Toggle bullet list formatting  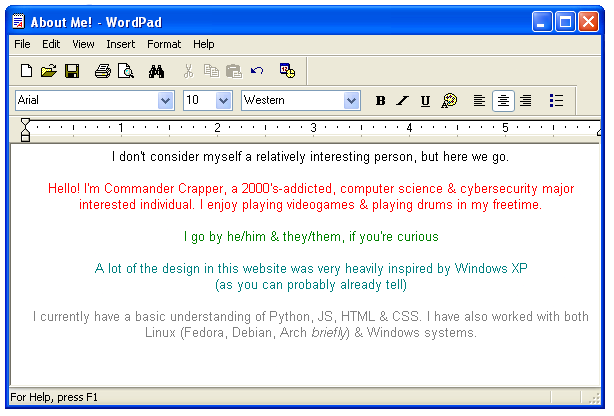point(556,101)
